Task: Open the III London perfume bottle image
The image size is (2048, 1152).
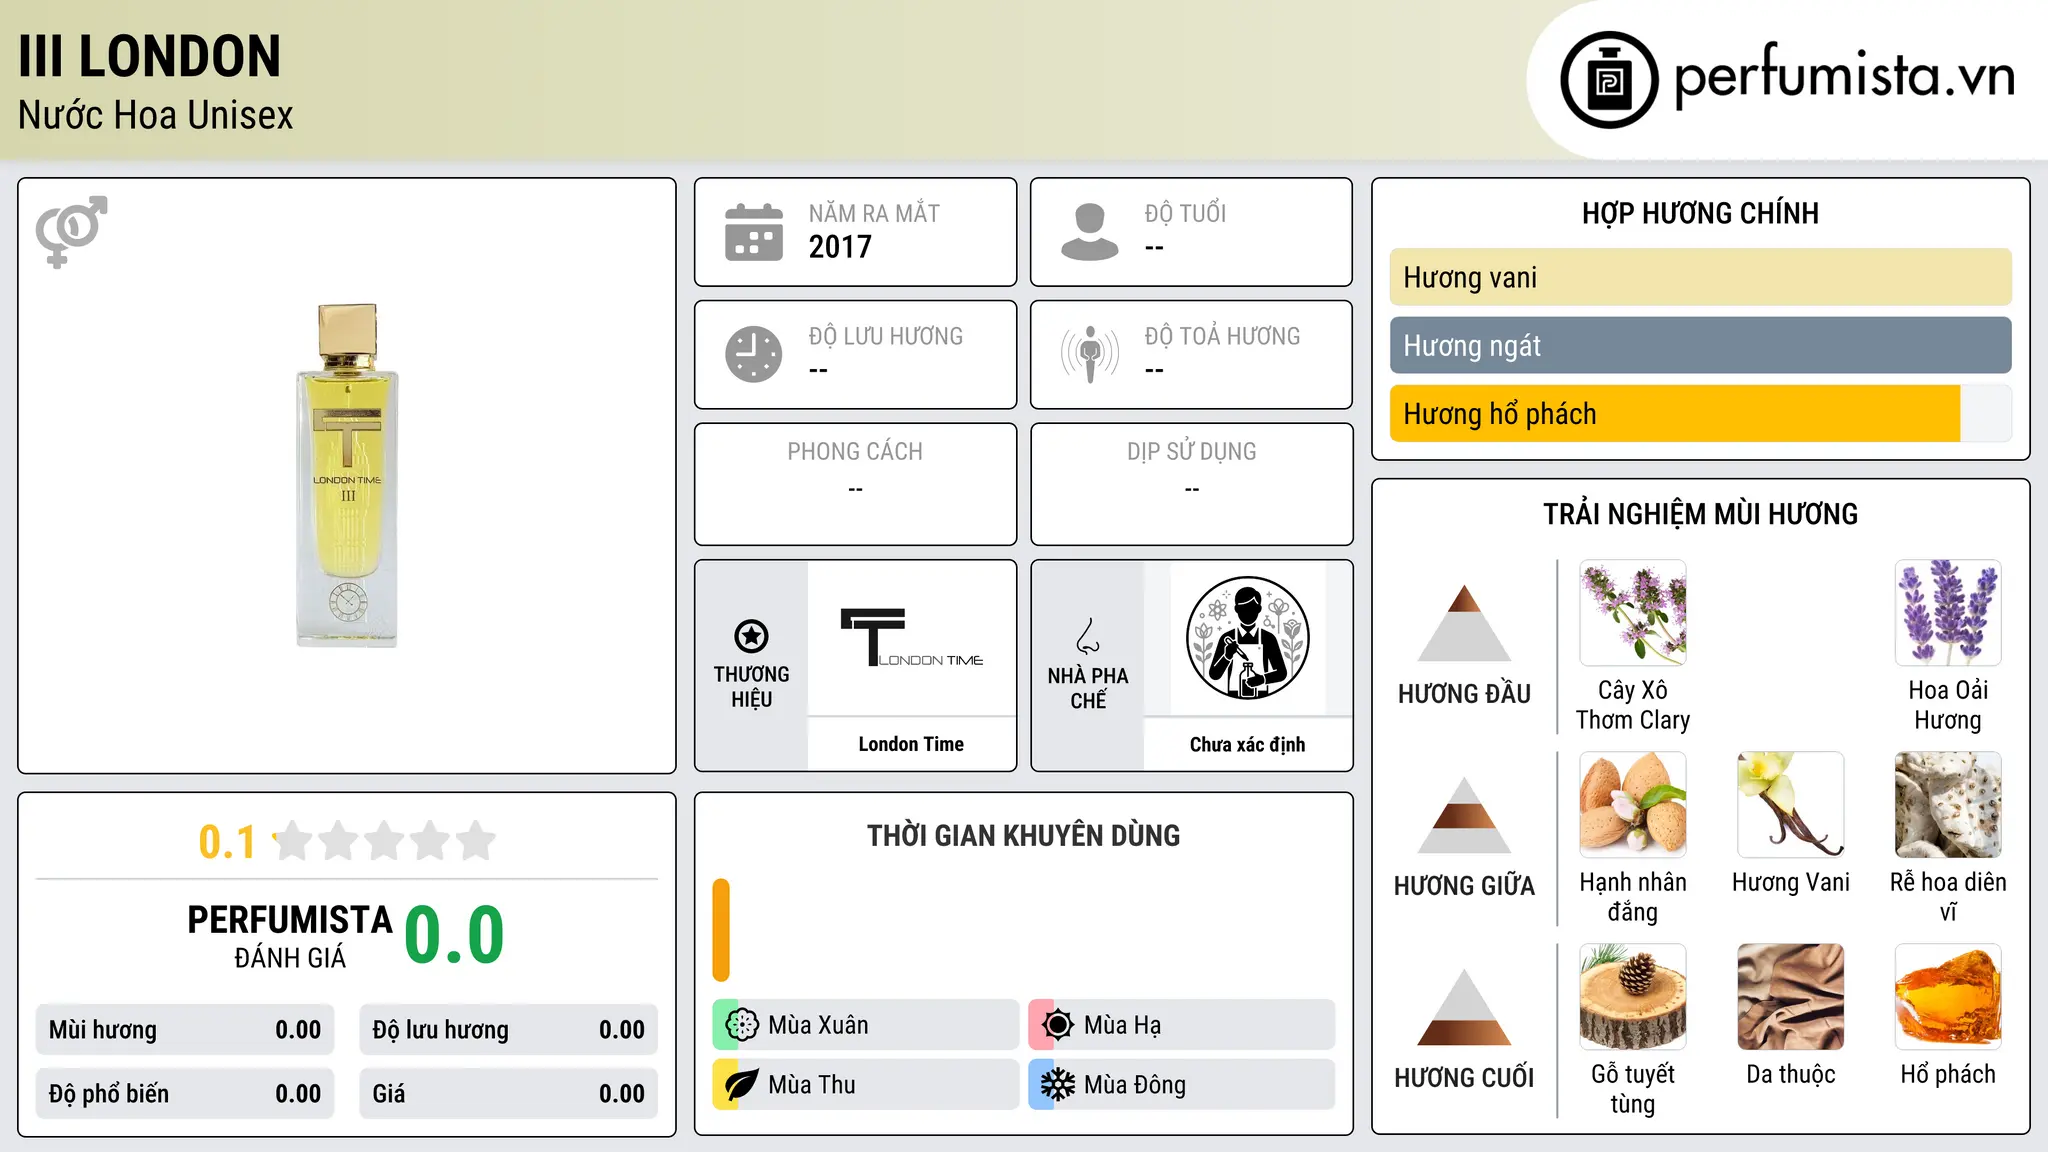Action: [347, 475]
